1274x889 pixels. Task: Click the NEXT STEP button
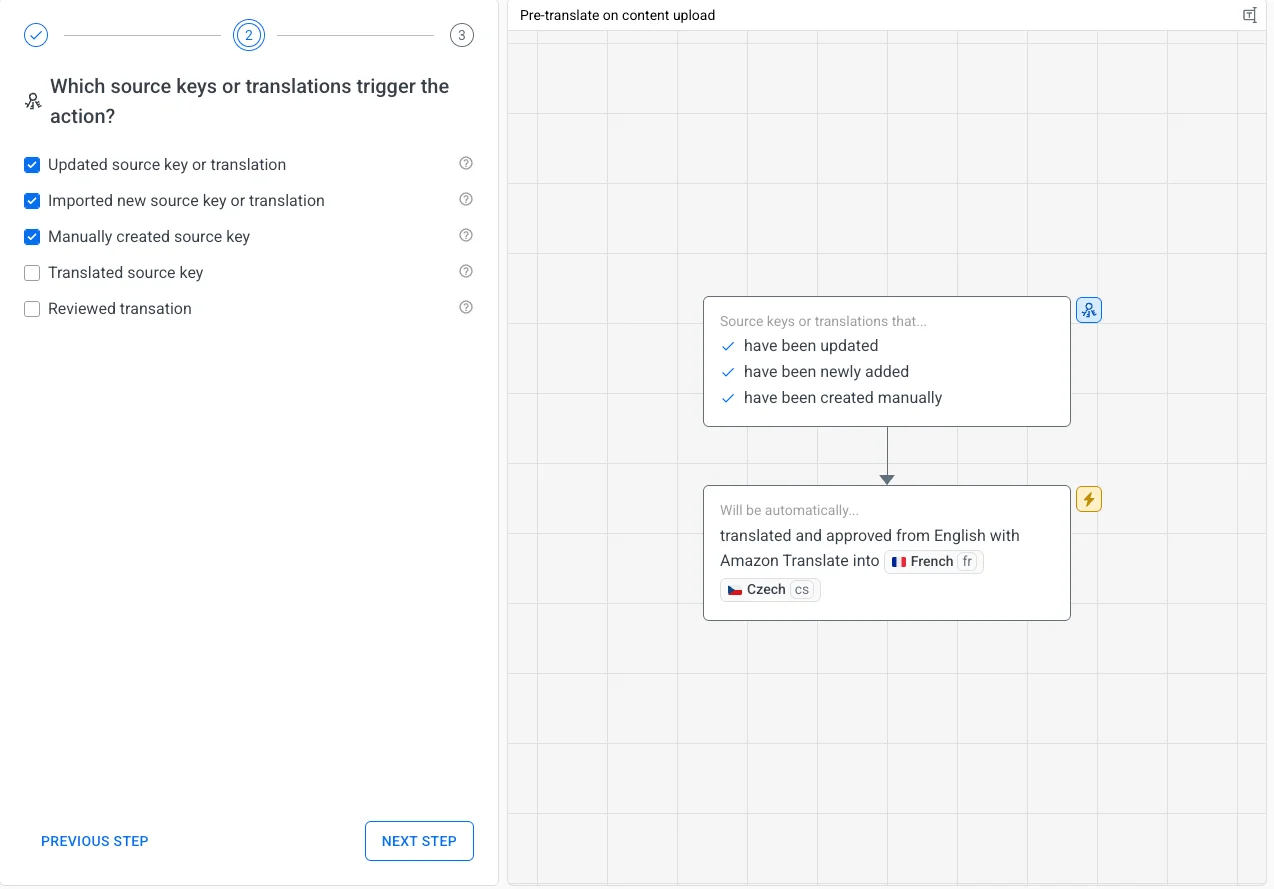[x=419, y=841]
